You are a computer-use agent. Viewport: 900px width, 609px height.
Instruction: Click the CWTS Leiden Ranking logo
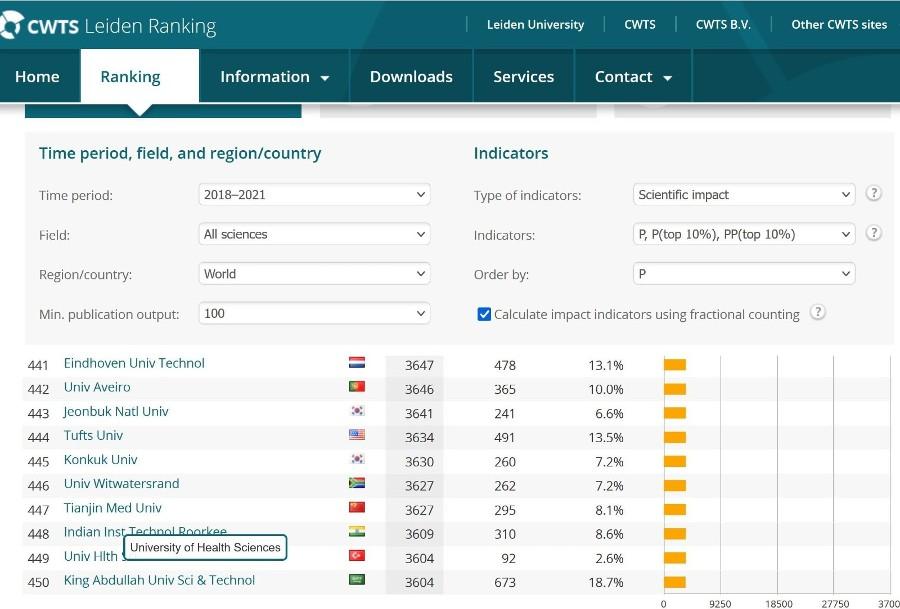point(108,25)
